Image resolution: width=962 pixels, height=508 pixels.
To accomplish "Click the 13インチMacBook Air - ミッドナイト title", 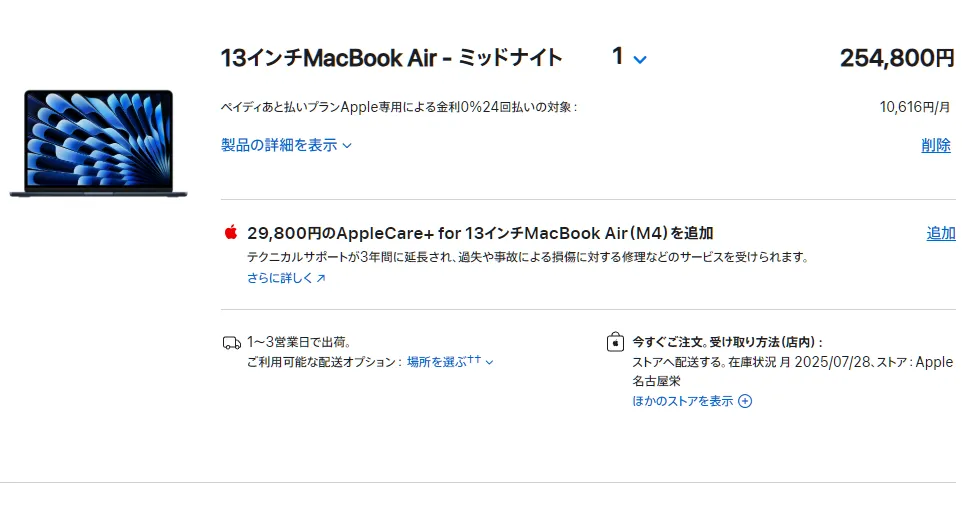I will point(391,58).
